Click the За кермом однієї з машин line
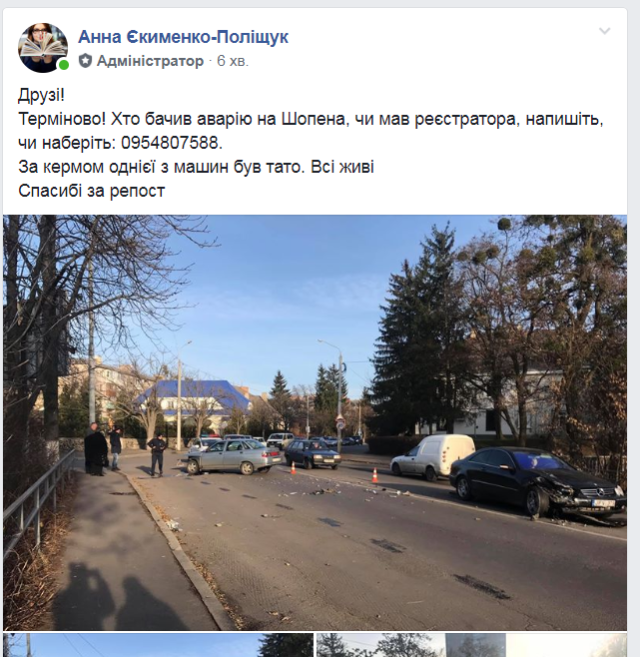 pos(196,167)
